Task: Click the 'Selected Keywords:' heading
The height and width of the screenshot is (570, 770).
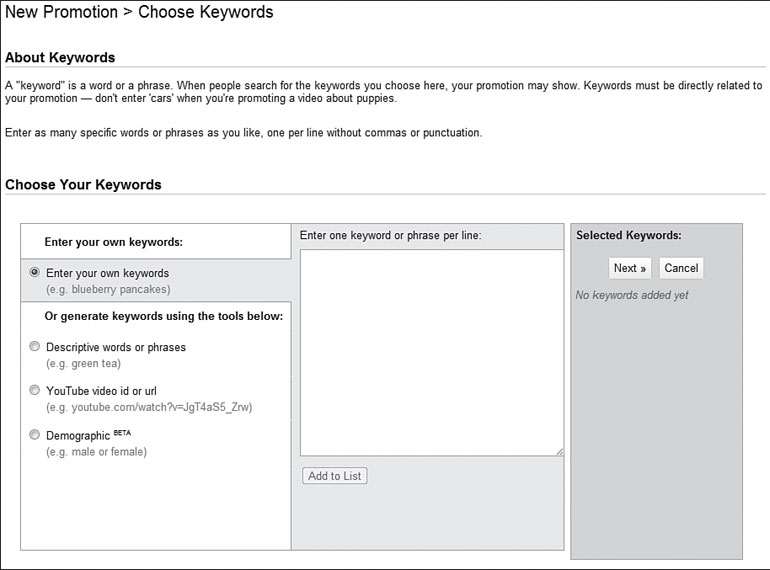Action: 629,235
